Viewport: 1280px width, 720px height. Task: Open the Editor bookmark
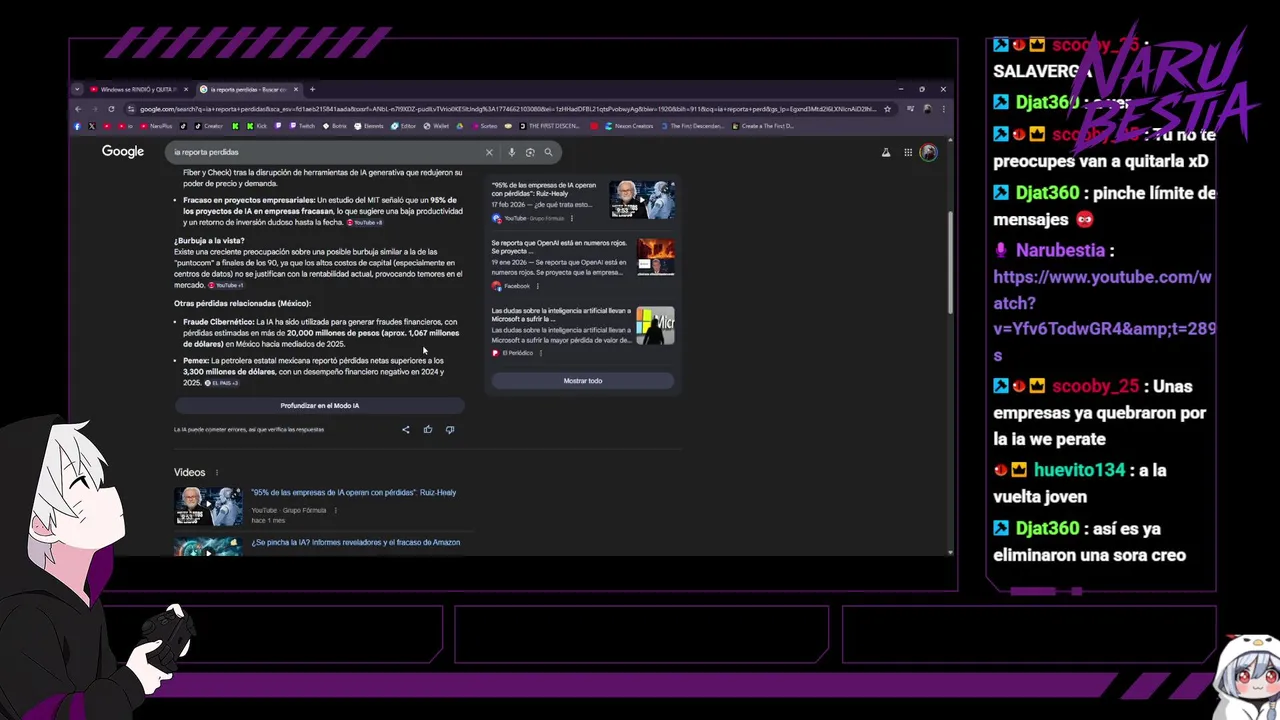click(404, 126)
